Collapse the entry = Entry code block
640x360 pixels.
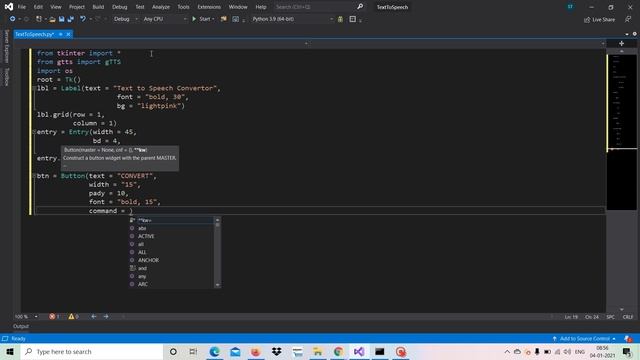[x=34, y=132]
